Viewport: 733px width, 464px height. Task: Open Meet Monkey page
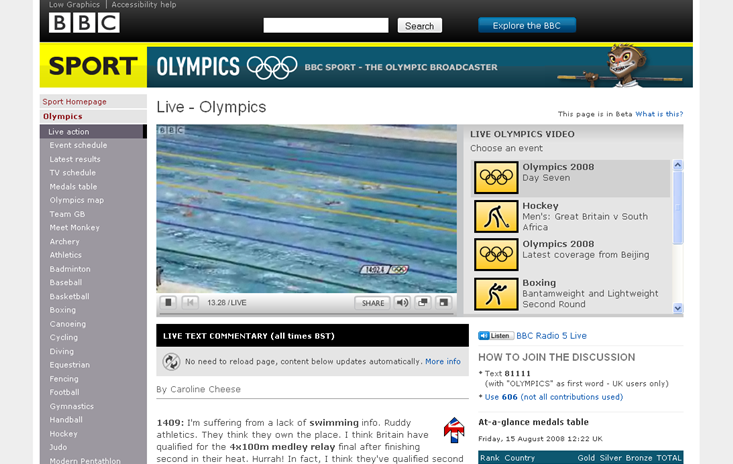coord(74,228)
